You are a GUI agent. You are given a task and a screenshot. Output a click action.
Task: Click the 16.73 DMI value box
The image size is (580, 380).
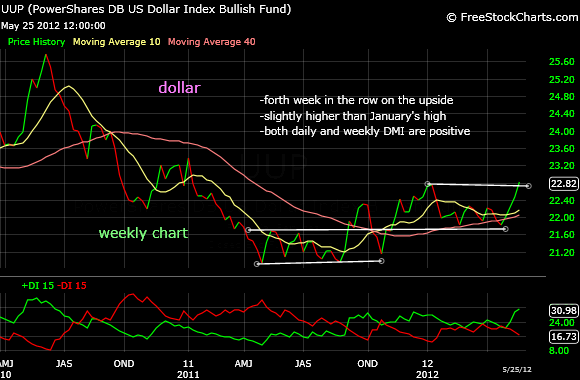pos(564,336)
